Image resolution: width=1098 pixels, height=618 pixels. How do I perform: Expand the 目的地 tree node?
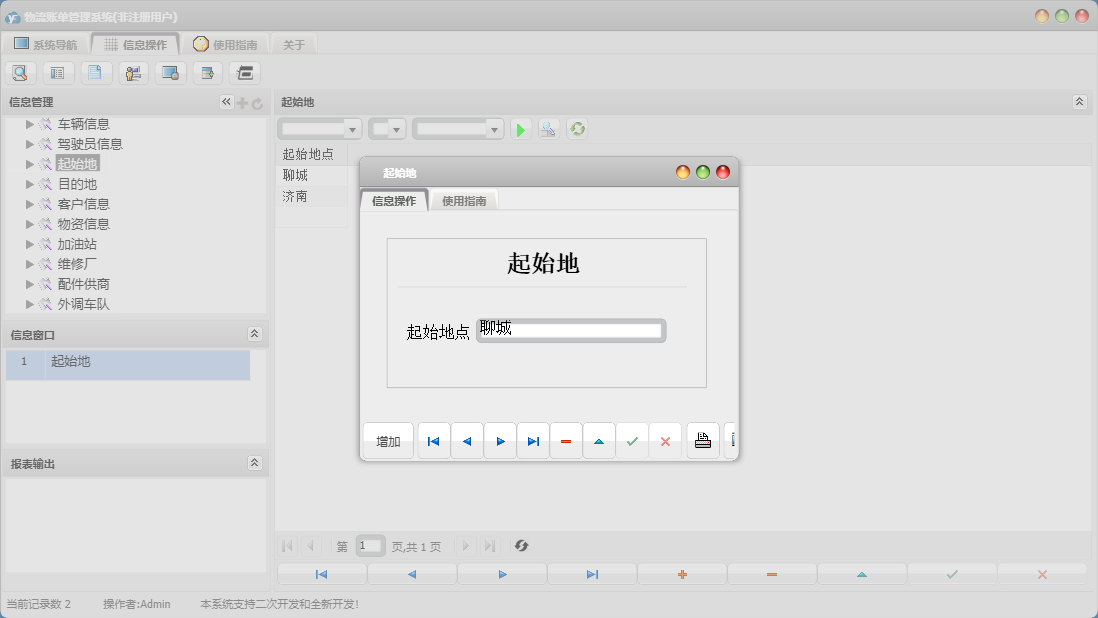tap(29, 183)
